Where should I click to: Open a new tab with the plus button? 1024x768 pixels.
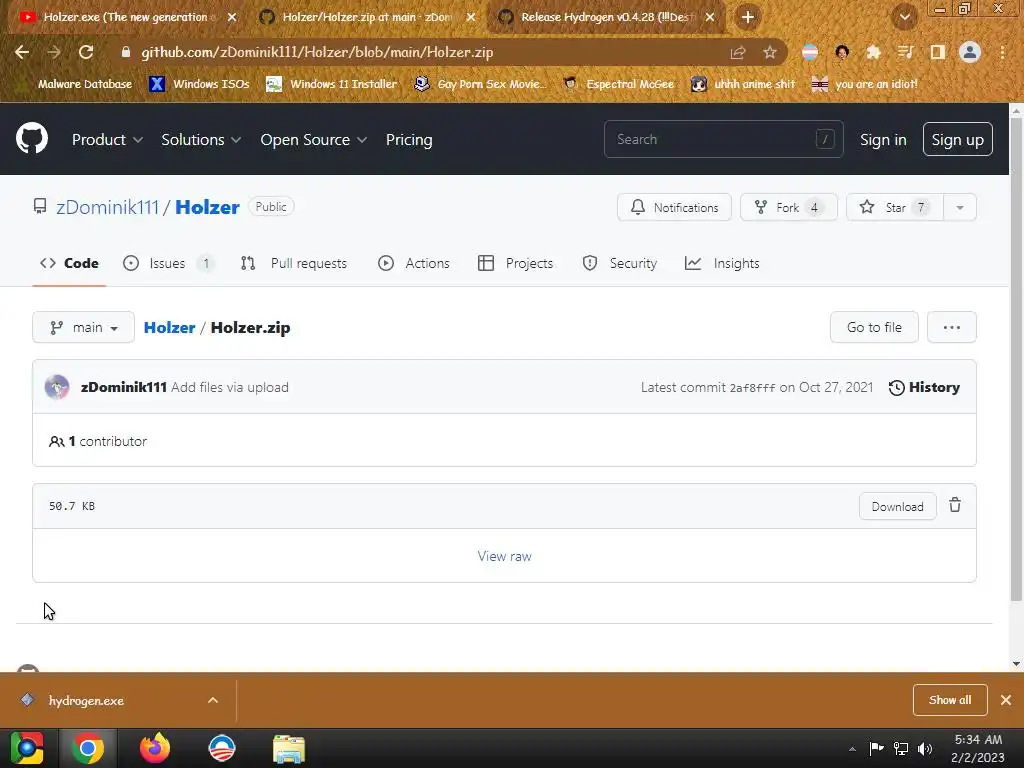[748, 17]
